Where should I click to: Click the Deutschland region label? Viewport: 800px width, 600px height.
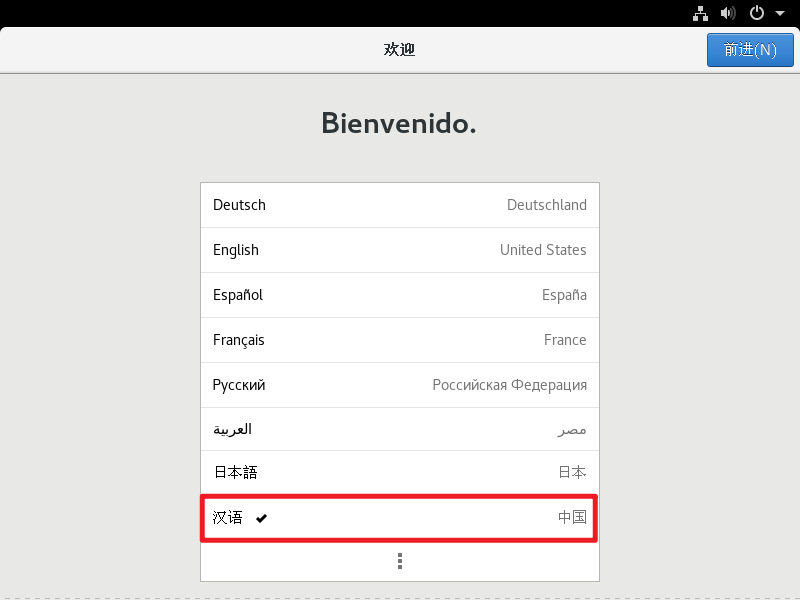546,205
